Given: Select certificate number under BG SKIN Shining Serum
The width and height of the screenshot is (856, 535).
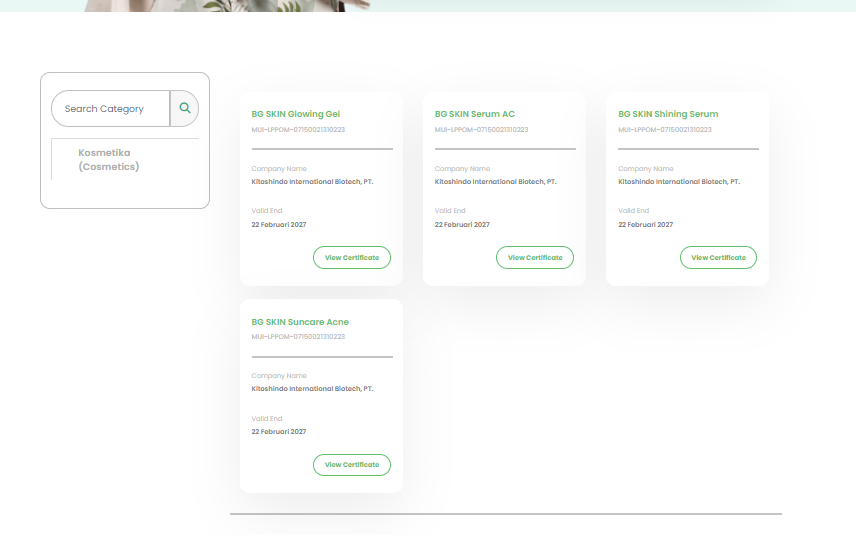Looking at the screenshot, I should (x=665, y=130).
